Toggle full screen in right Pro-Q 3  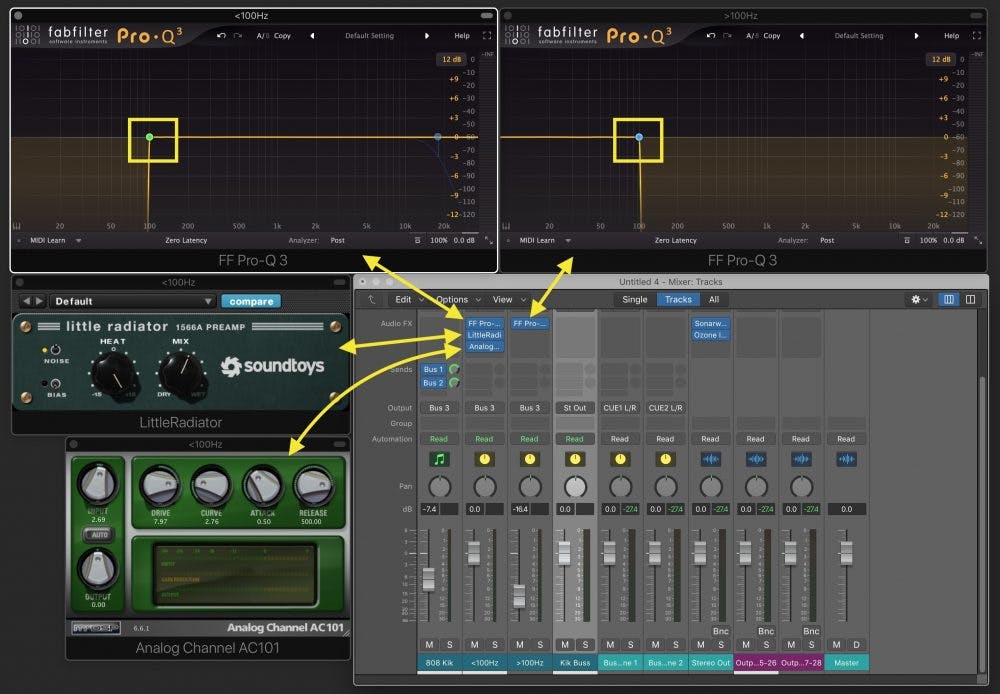(976, 36)
